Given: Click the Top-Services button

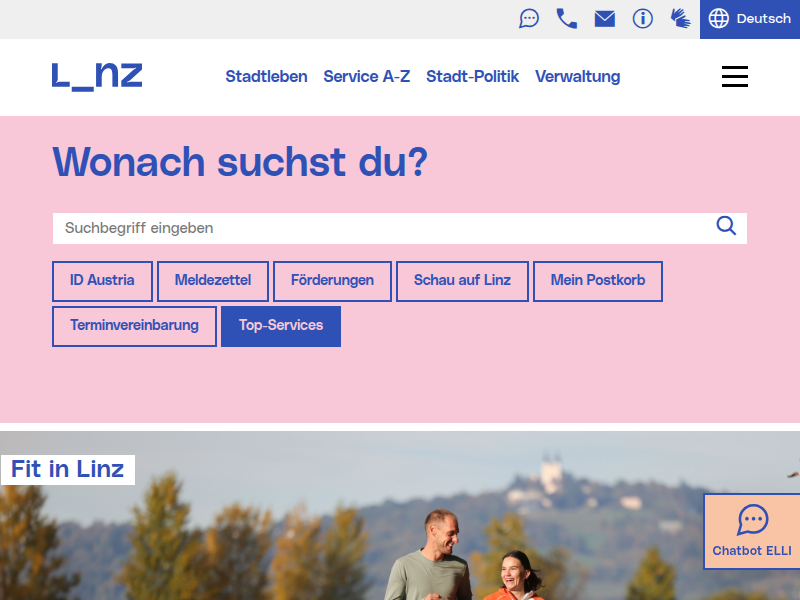Looking at the screenshot, I should (281, 327).
